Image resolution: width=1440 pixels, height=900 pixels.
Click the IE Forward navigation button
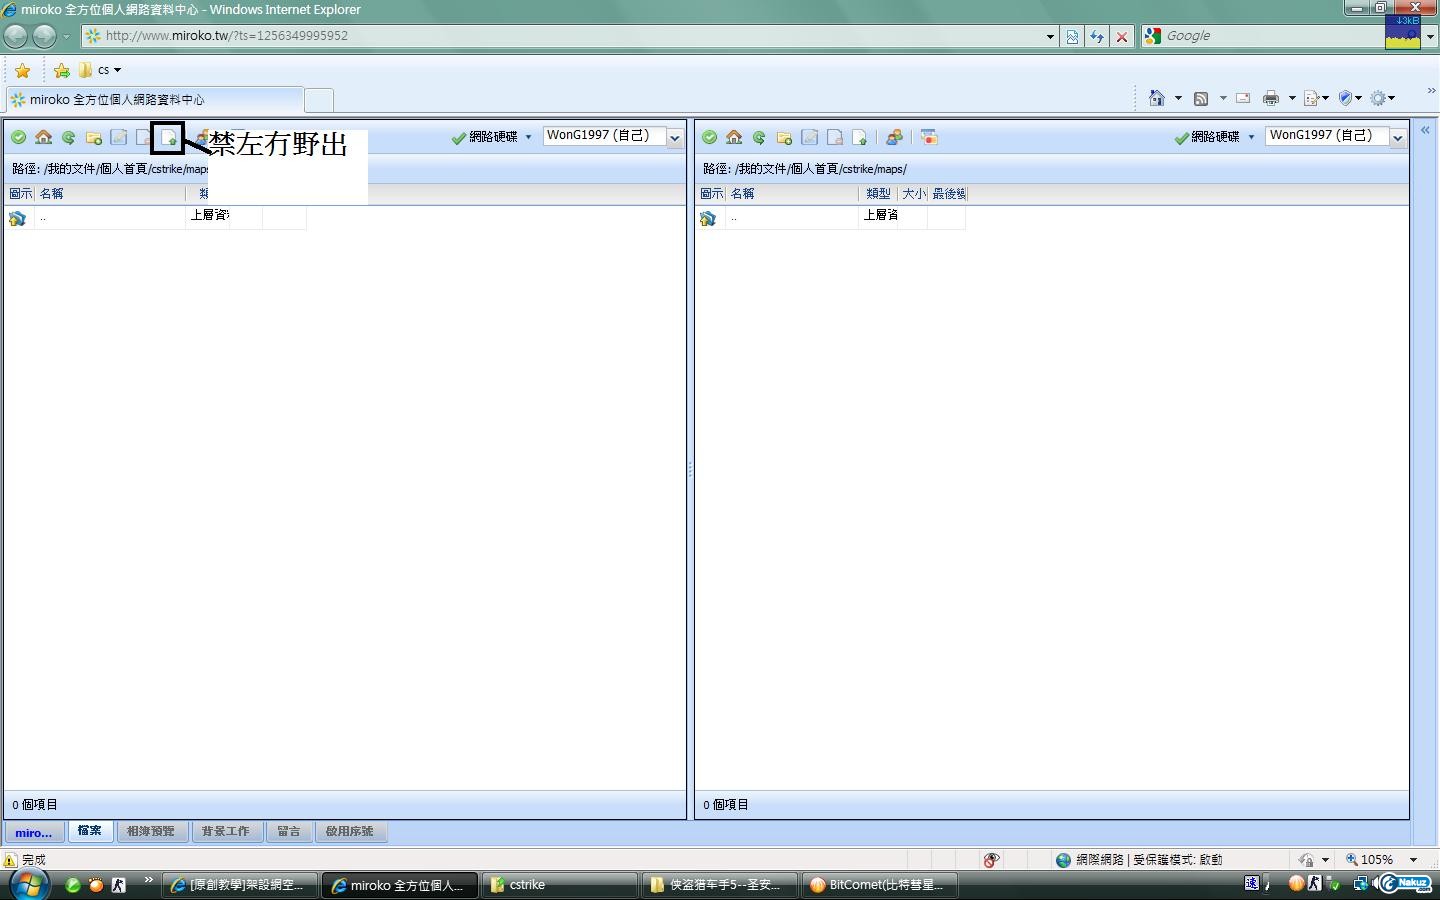(44, 36)
